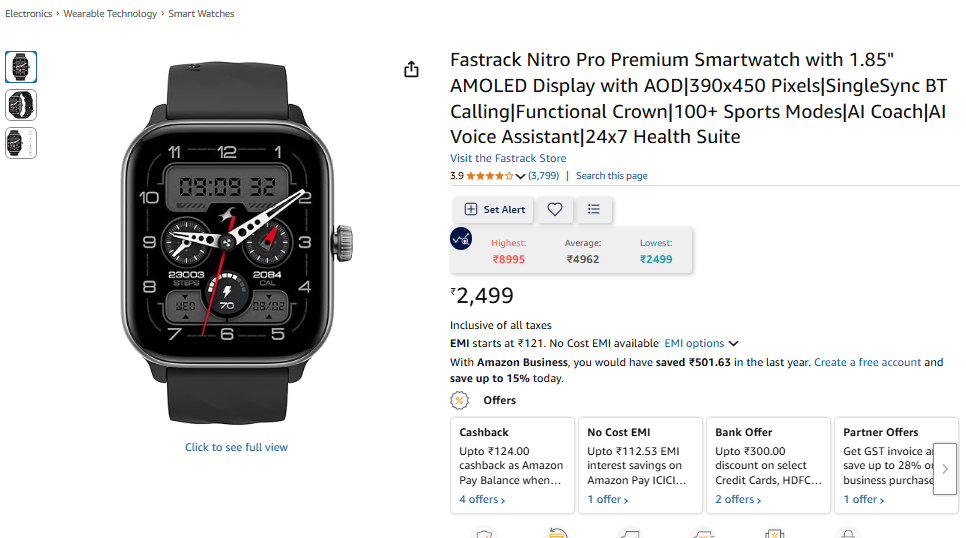Viewport: 966px width, 538px height.
Task: Expand the ratings breakdown chevron
Action: coord(520,177)
